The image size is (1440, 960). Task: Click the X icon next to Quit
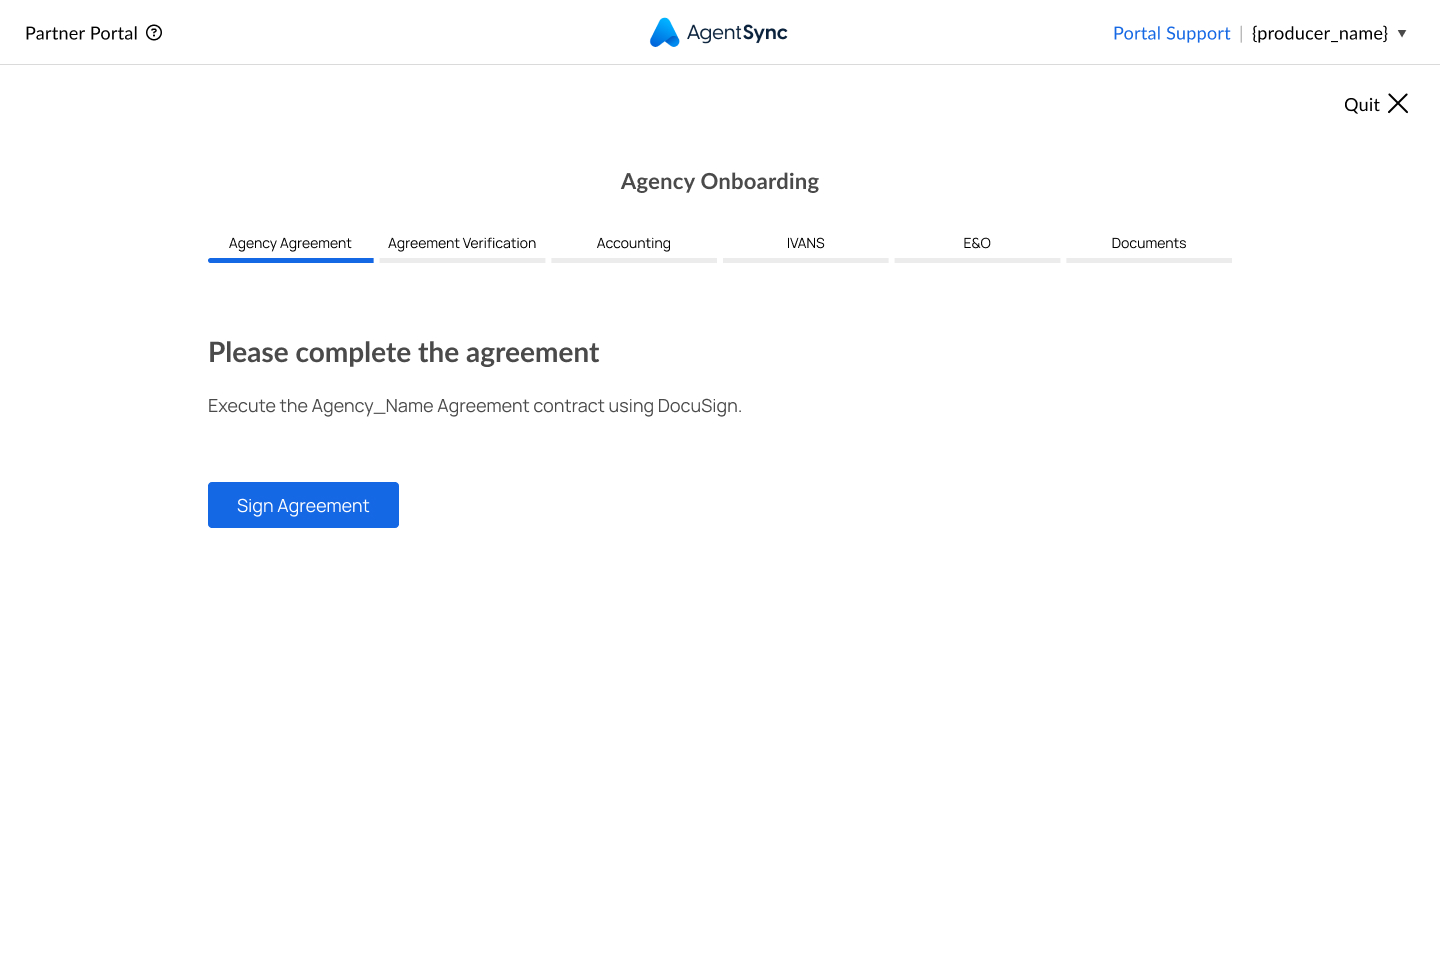(x=1398, y=104)
